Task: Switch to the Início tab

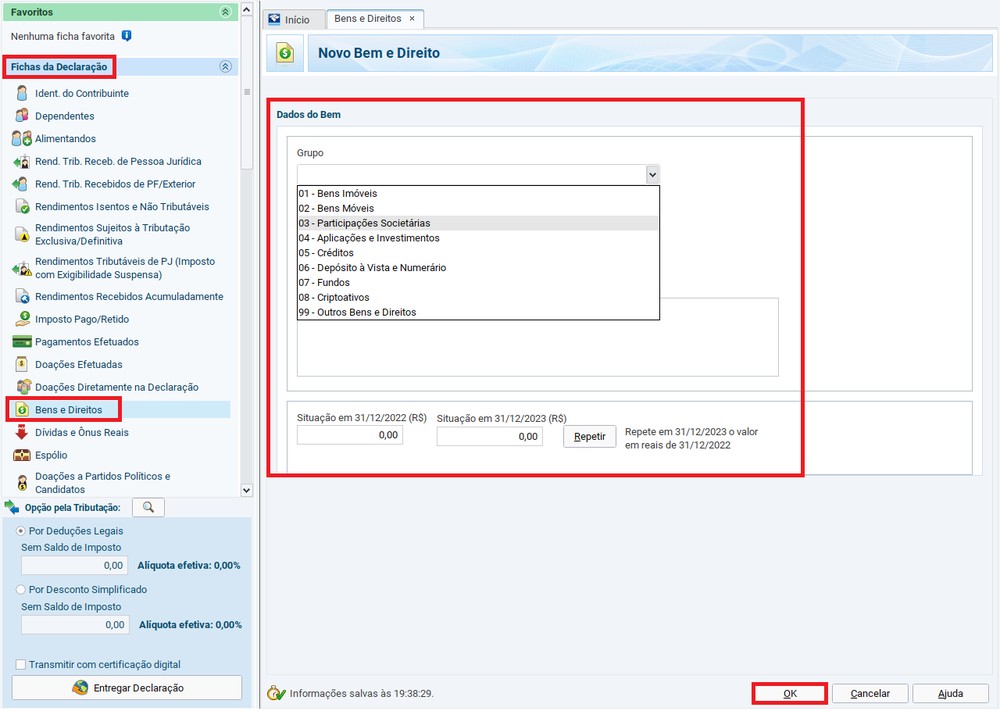Action: point(291,20)
